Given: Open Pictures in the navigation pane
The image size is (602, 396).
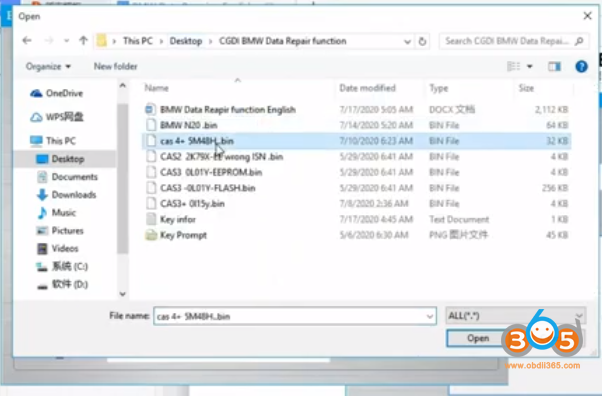Looking at the screenshot, I should click(60, 230).
